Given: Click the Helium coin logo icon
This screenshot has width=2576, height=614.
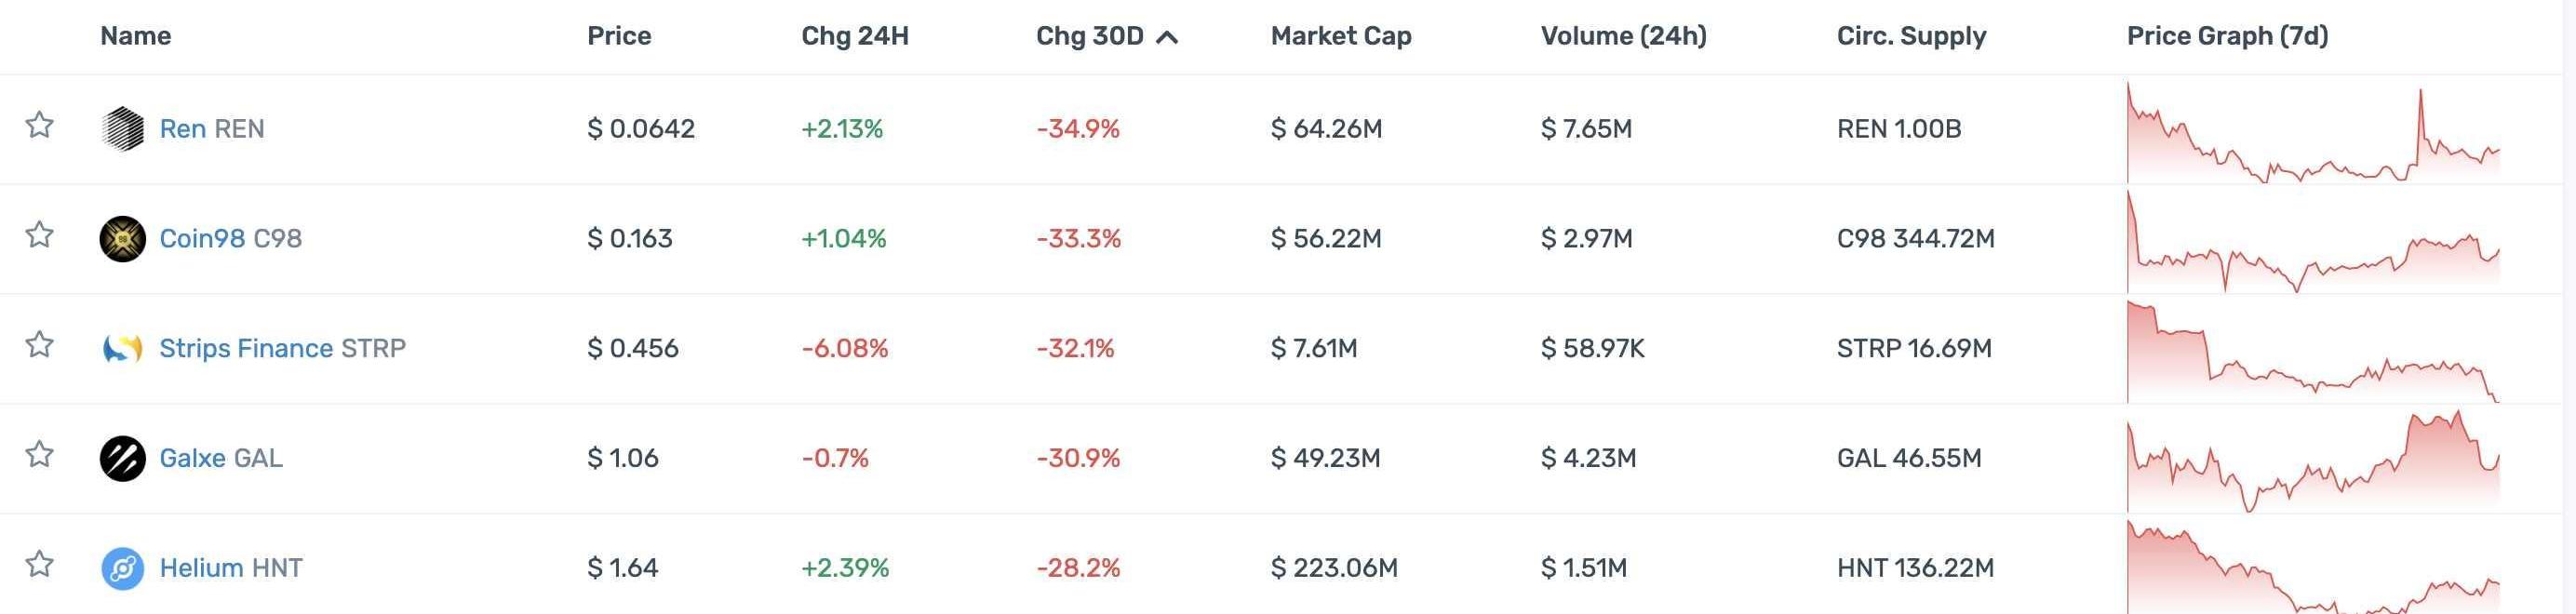Looking at the screenshot, I should pyautogui.click(x=122, y=568).
